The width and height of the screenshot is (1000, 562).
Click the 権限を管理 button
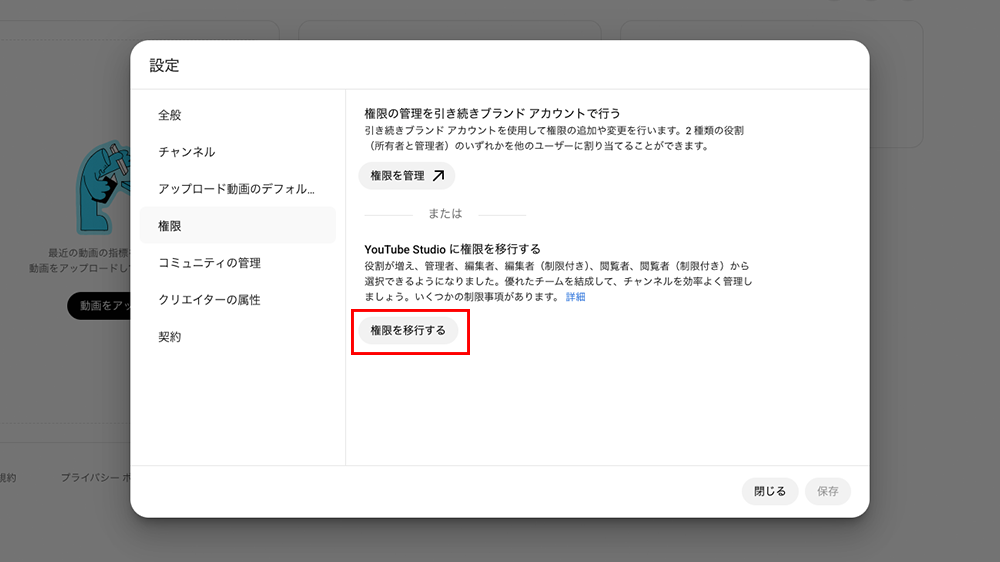tap(406, 175)
